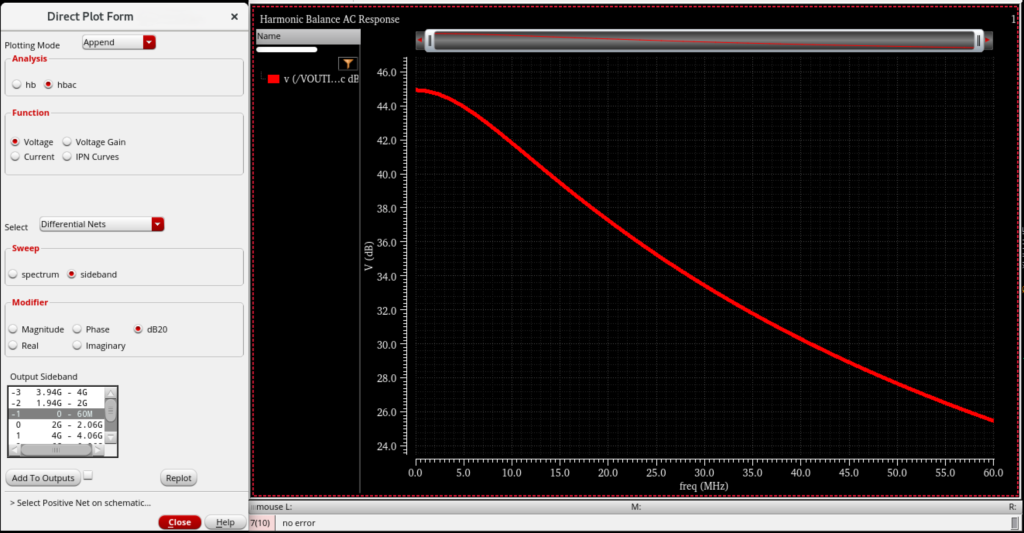Open the Plotting Mode Append dropdown
The height and width of the screenshot is (533, 1024).
pyautogui.click(x=119, y=42)
